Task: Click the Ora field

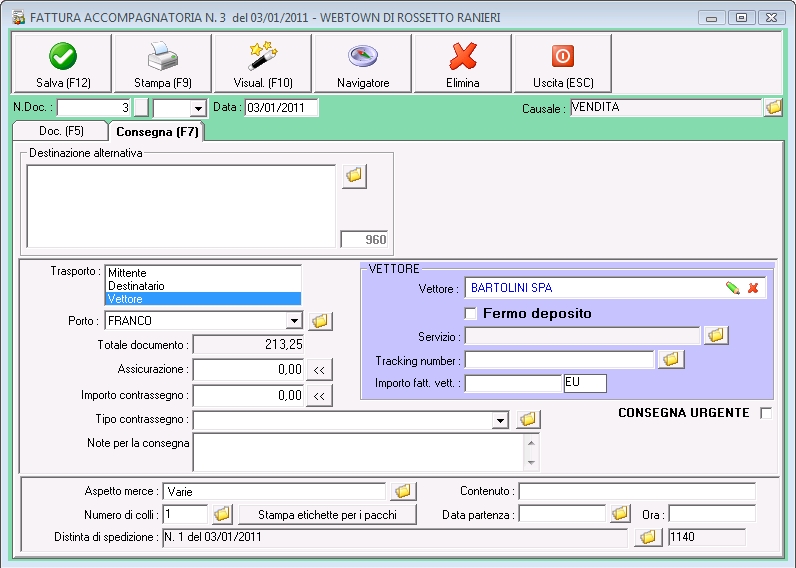Action: 712,514
